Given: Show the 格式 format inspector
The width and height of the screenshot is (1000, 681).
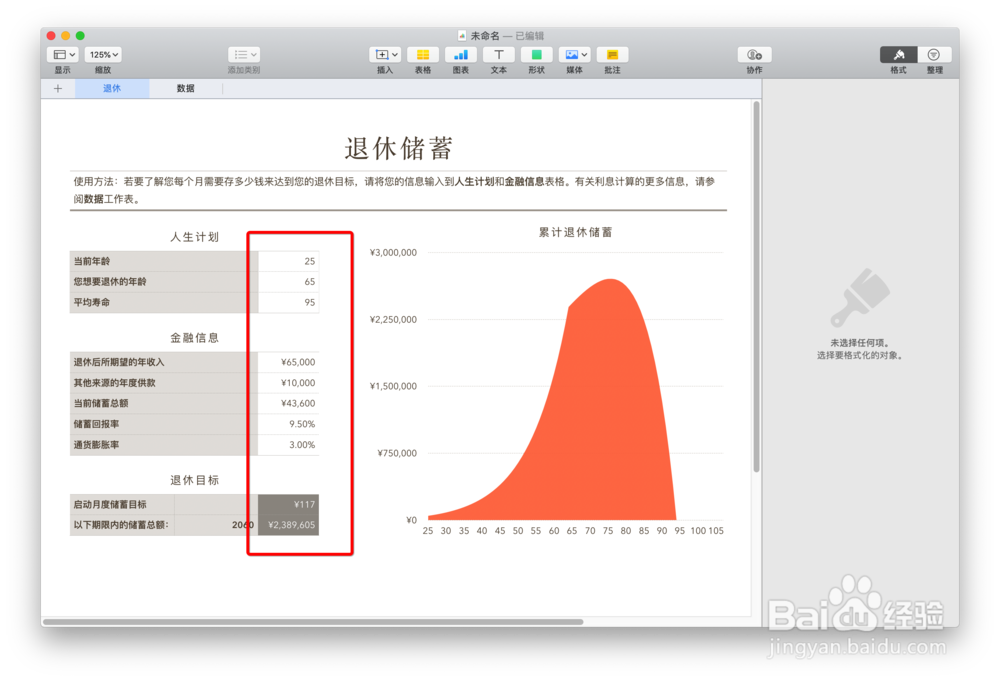Looking at the screenshot, I should (898, 55).
